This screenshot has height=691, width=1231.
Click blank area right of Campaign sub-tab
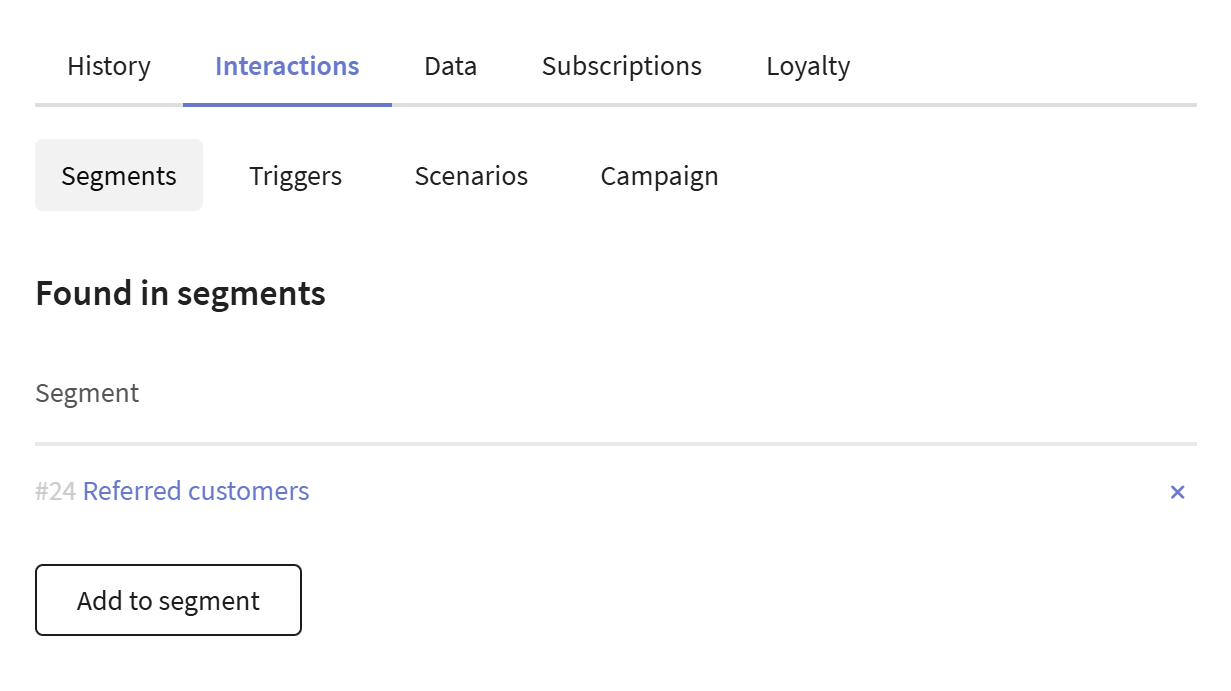click(950, 176)
